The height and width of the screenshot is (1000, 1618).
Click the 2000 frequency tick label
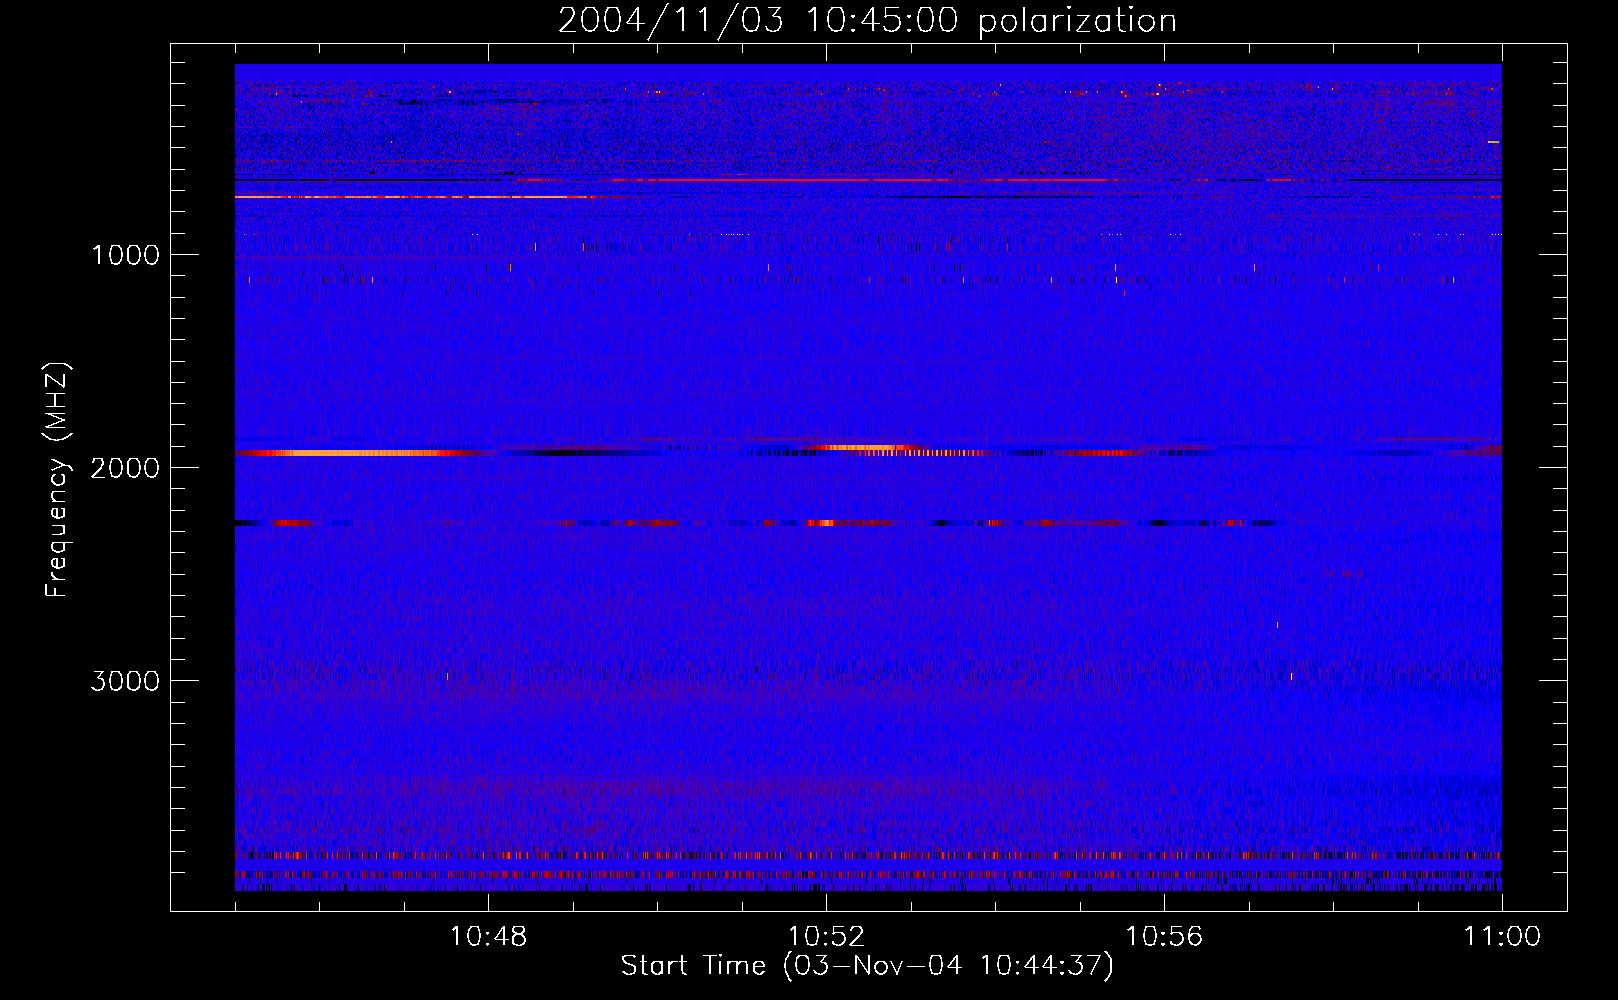click(125, 468)
